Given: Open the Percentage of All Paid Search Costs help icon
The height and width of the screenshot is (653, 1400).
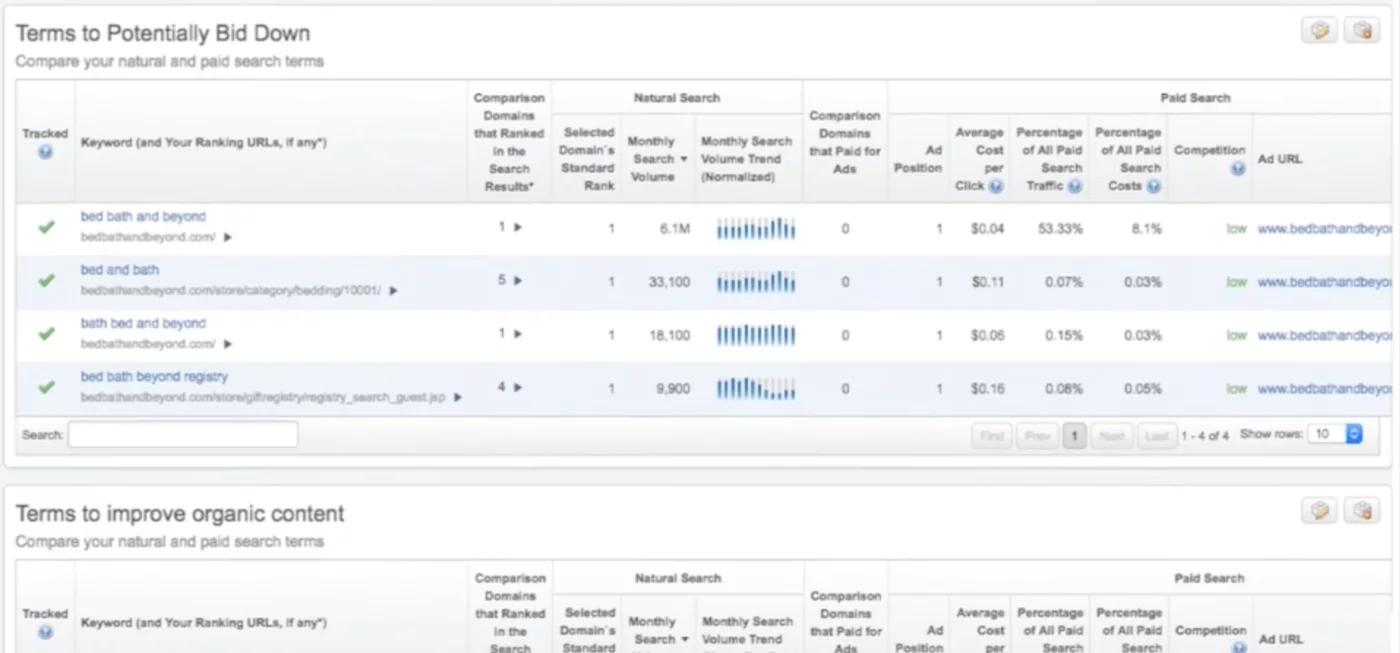Looking at the screenshot, I should click(1154, 186).
